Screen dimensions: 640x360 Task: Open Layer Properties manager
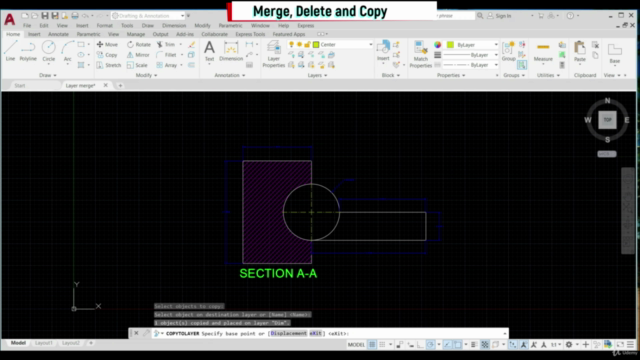(x=273, y=54)
